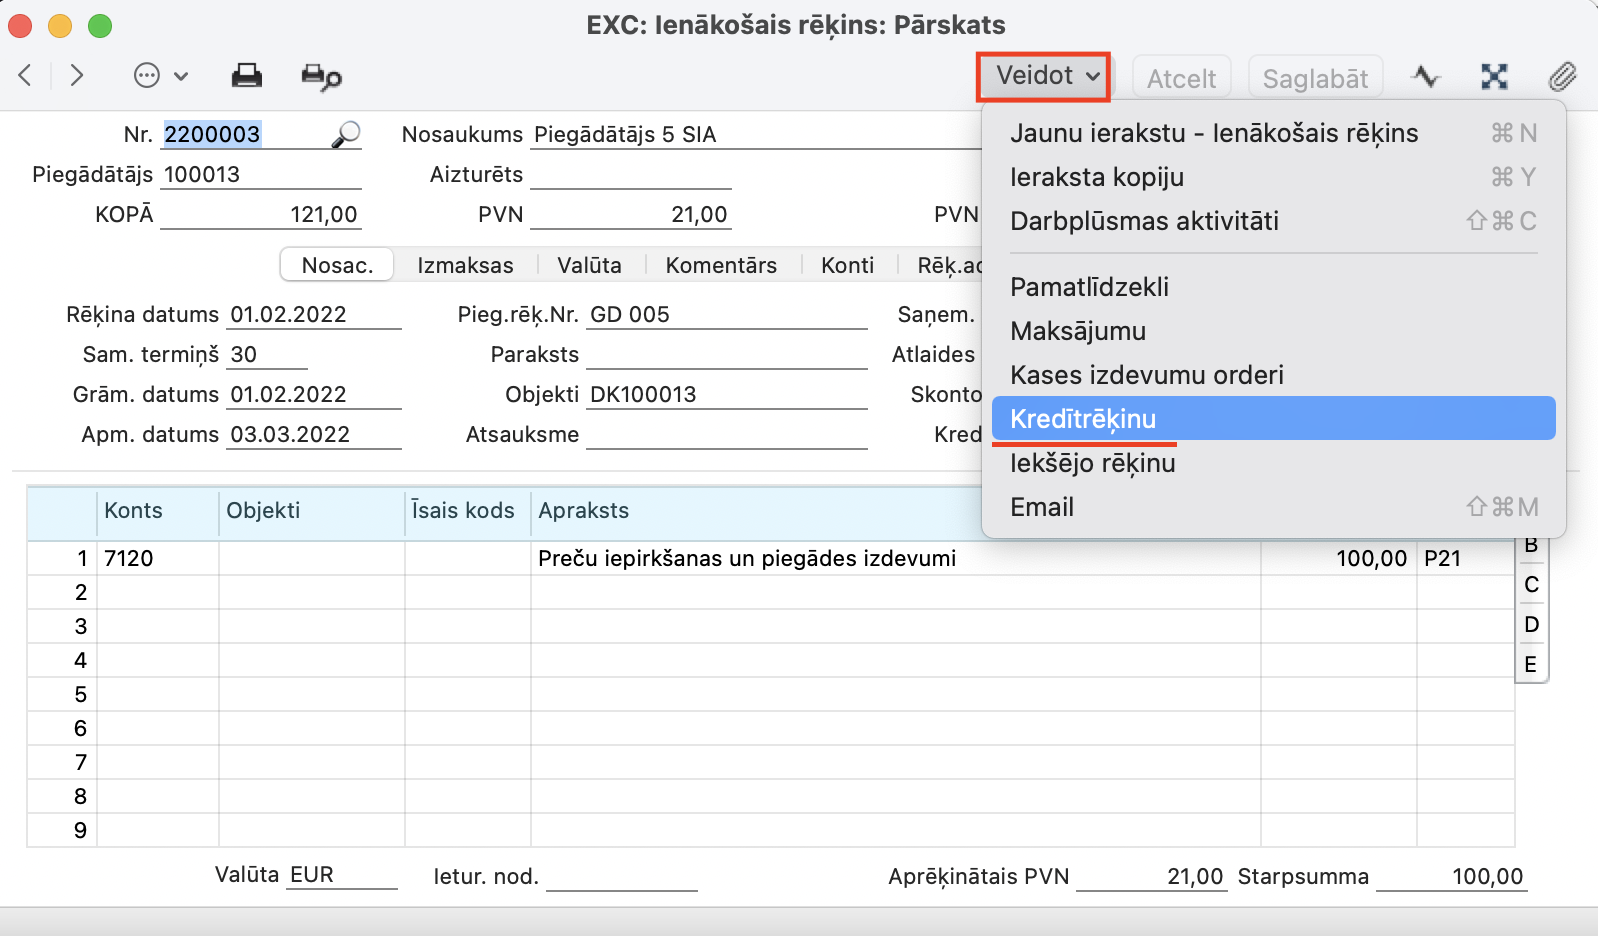Choose Pamatlīdzekli from the menu
This screenshot has height=936, width=1598.
(1089, 287)
